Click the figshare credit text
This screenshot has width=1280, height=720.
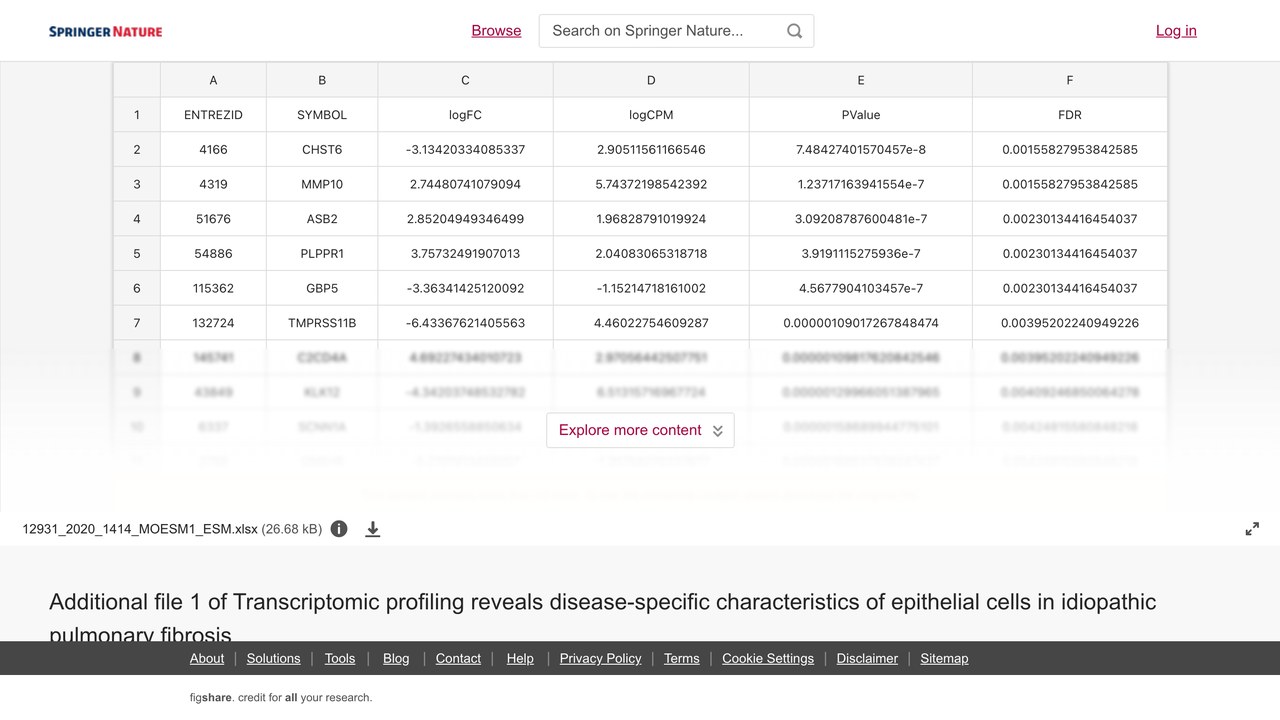(281, 697)
